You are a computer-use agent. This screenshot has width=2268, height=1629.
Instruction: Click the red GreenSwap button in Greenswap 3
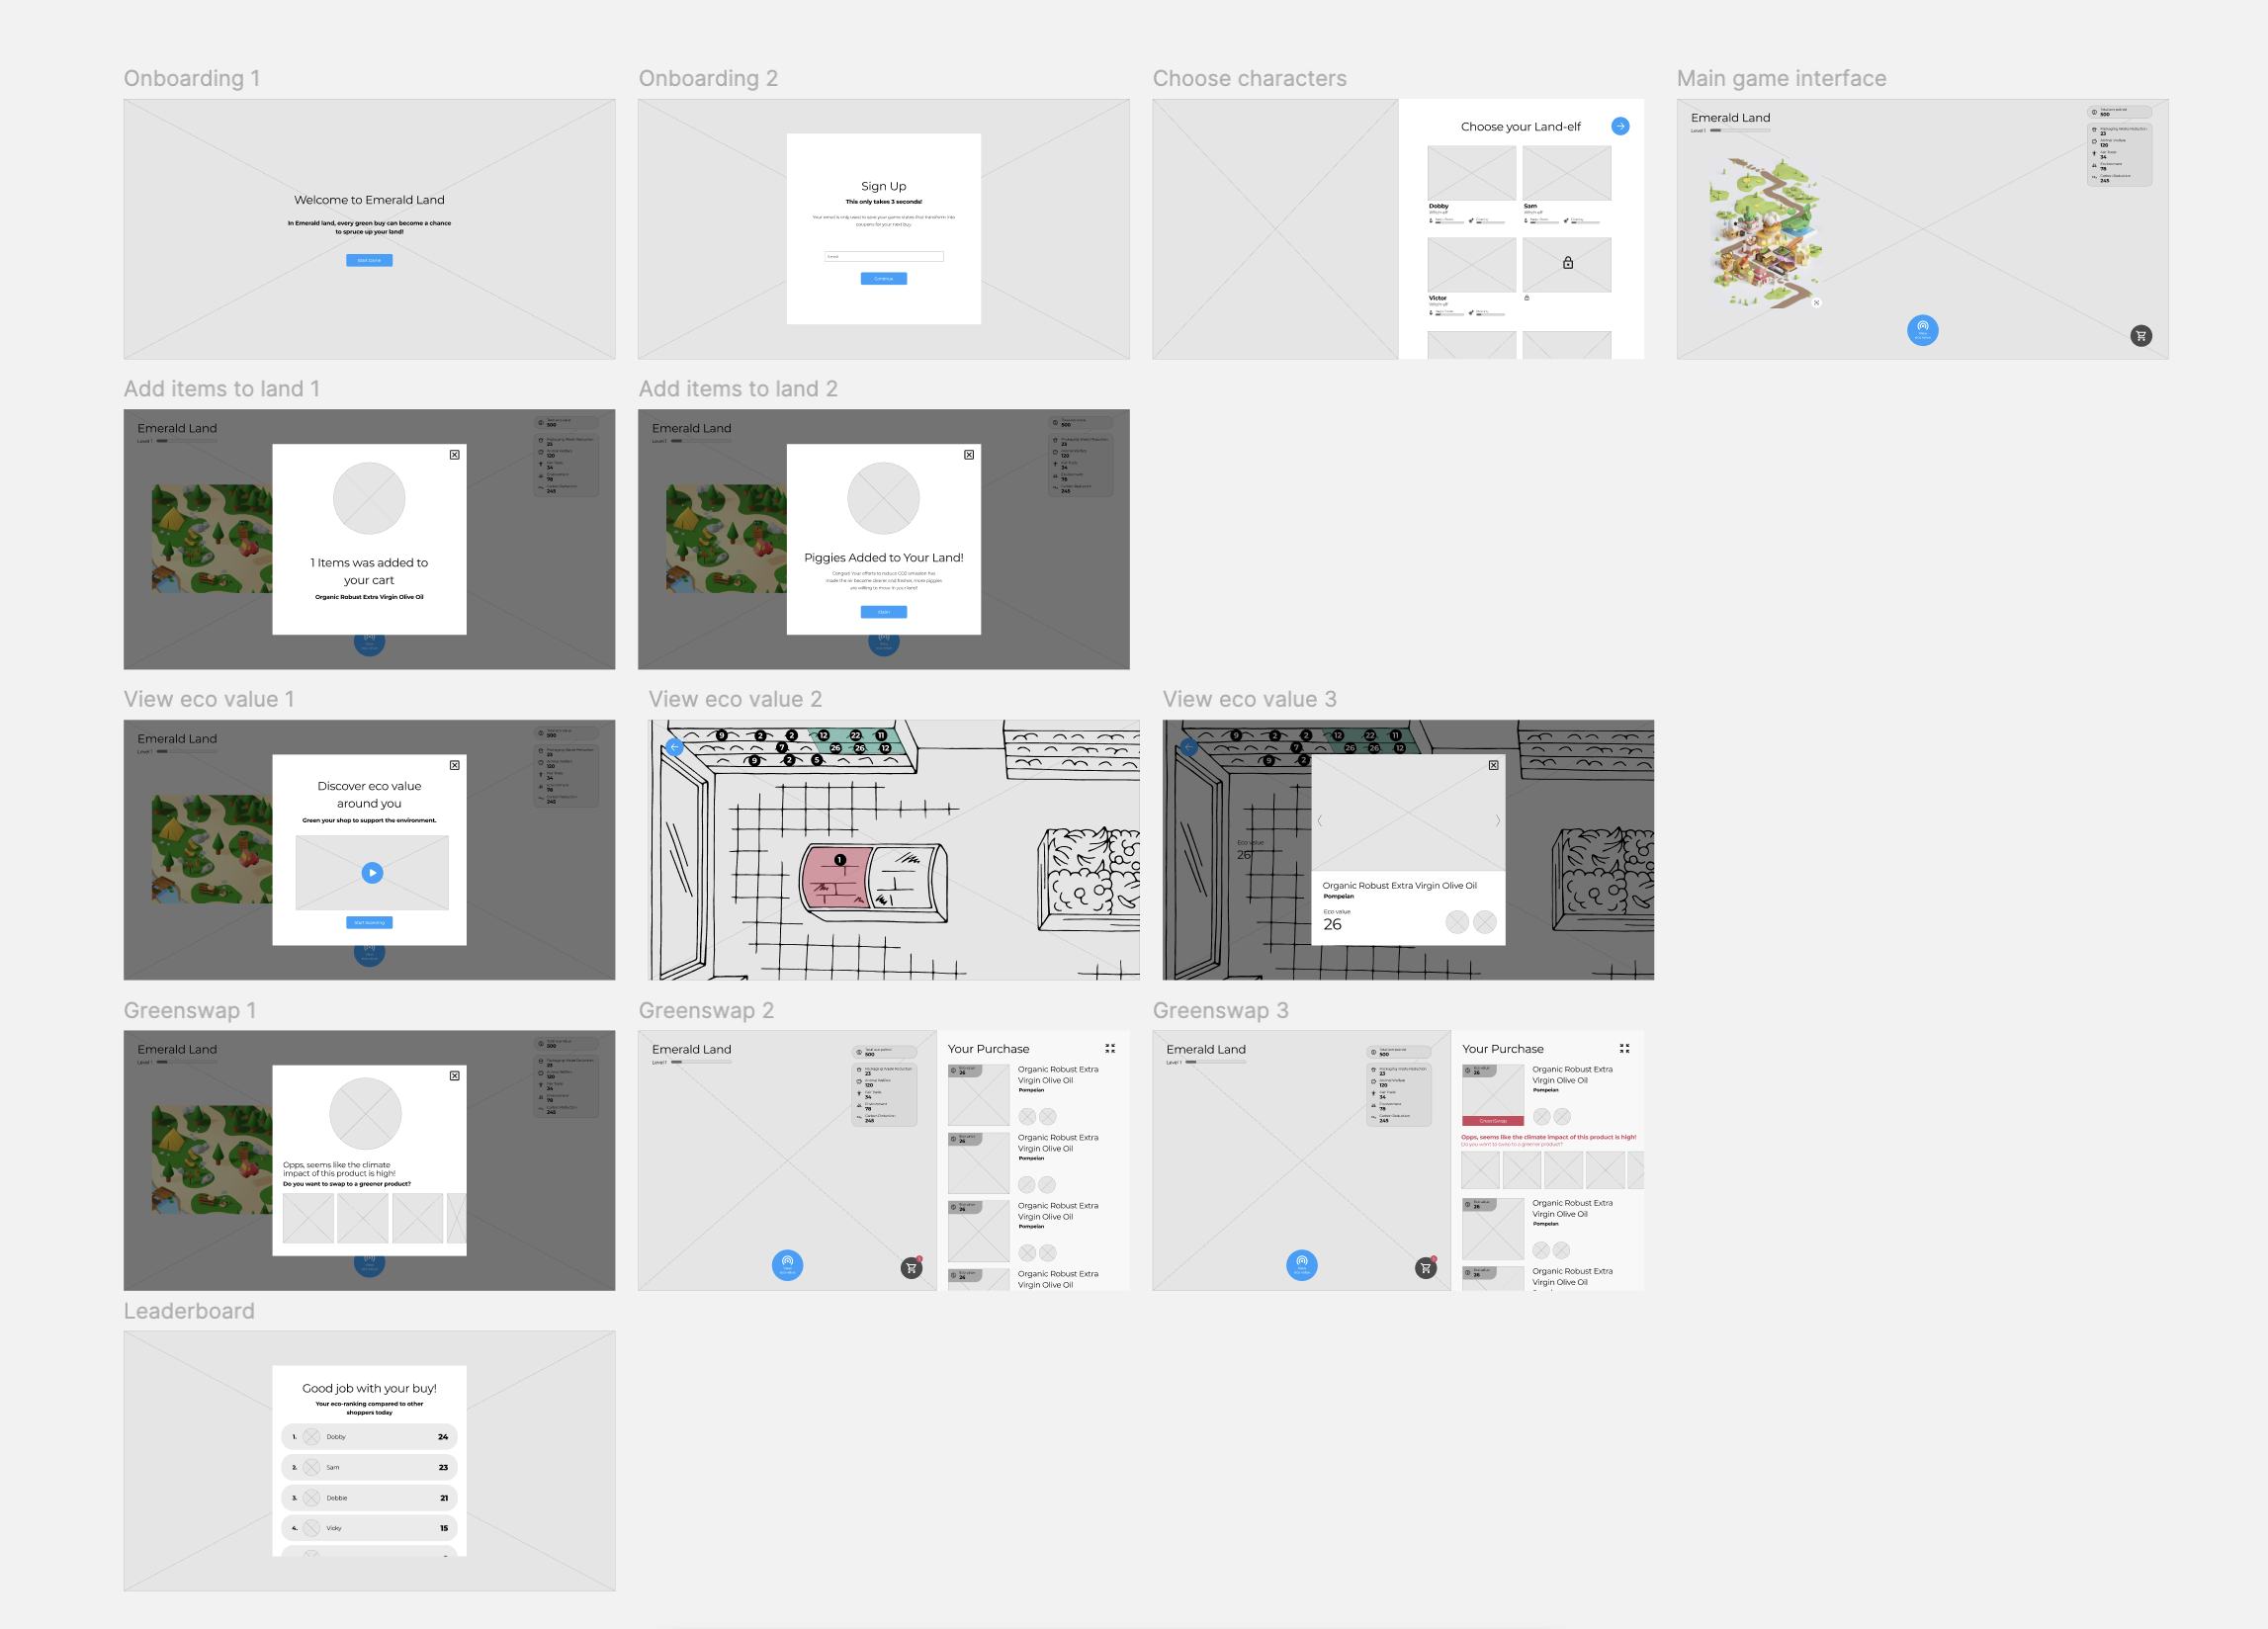coord(1492,1121)
